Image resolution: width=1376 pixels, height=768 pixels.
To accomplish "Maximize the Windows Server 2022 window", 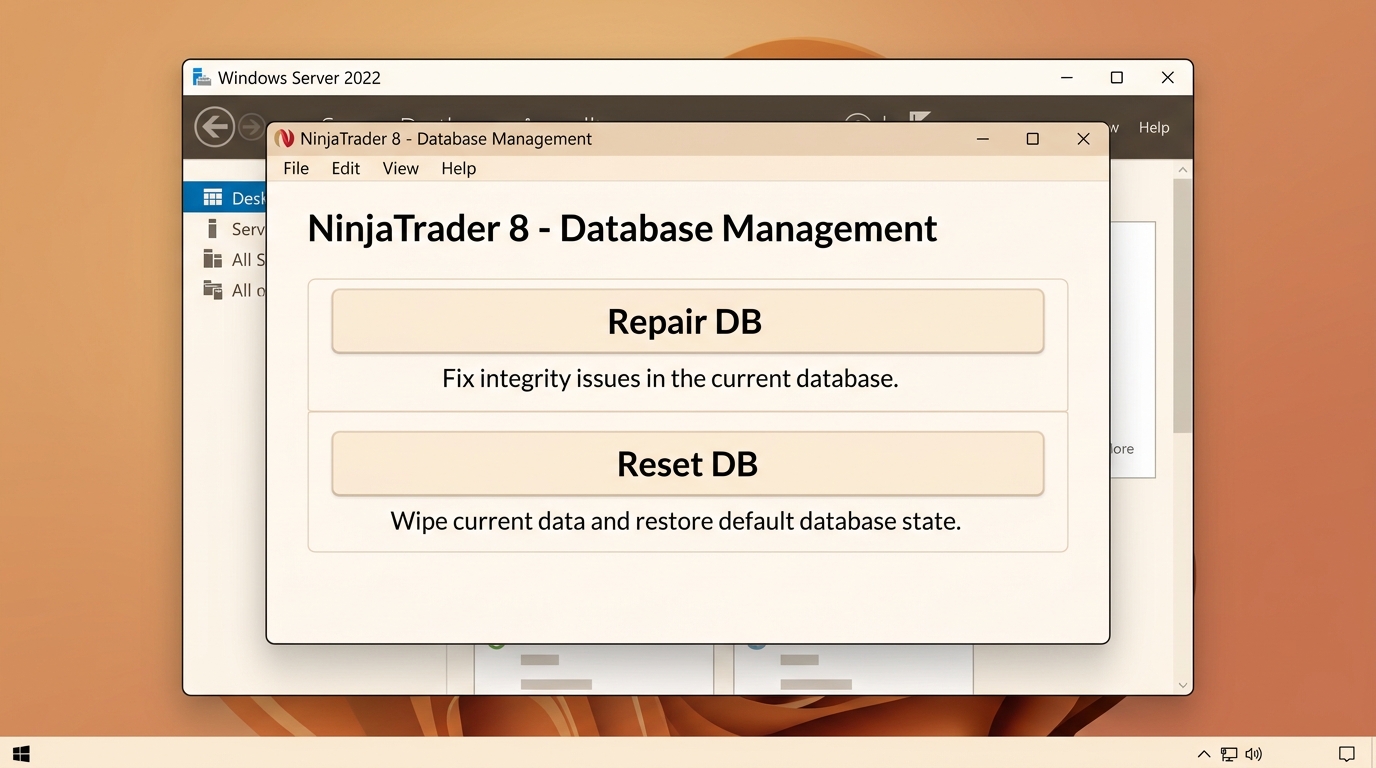I will [1117, 77].
